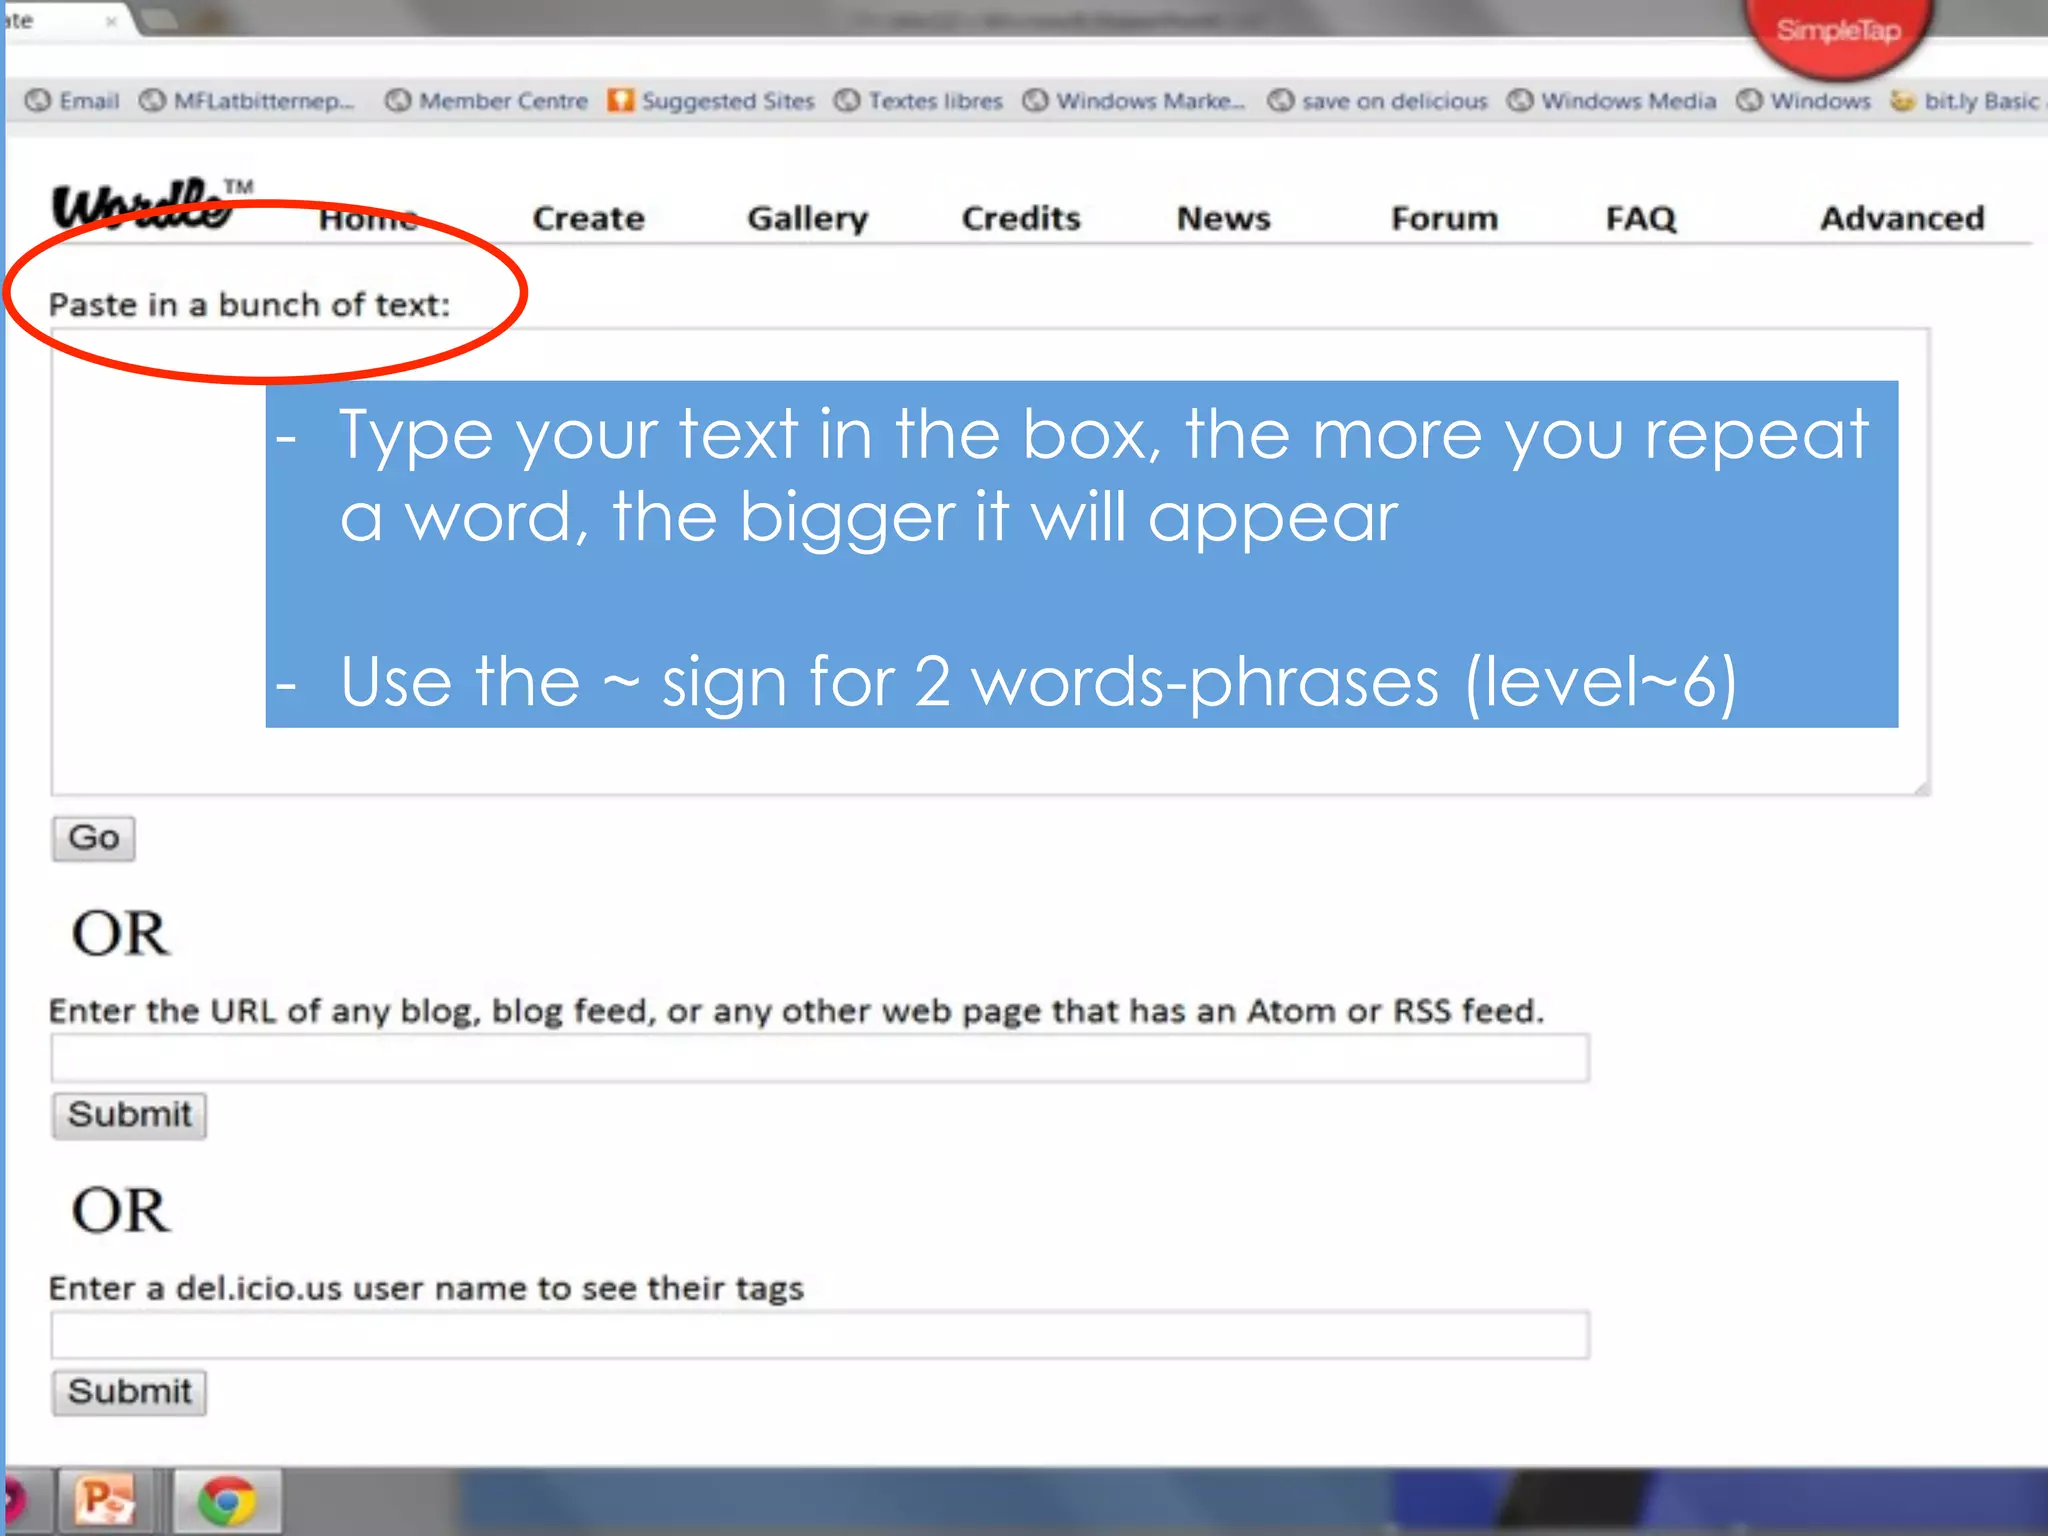
Task: Click Submit under the del.icio.us field
Action: coord(129,1392)
